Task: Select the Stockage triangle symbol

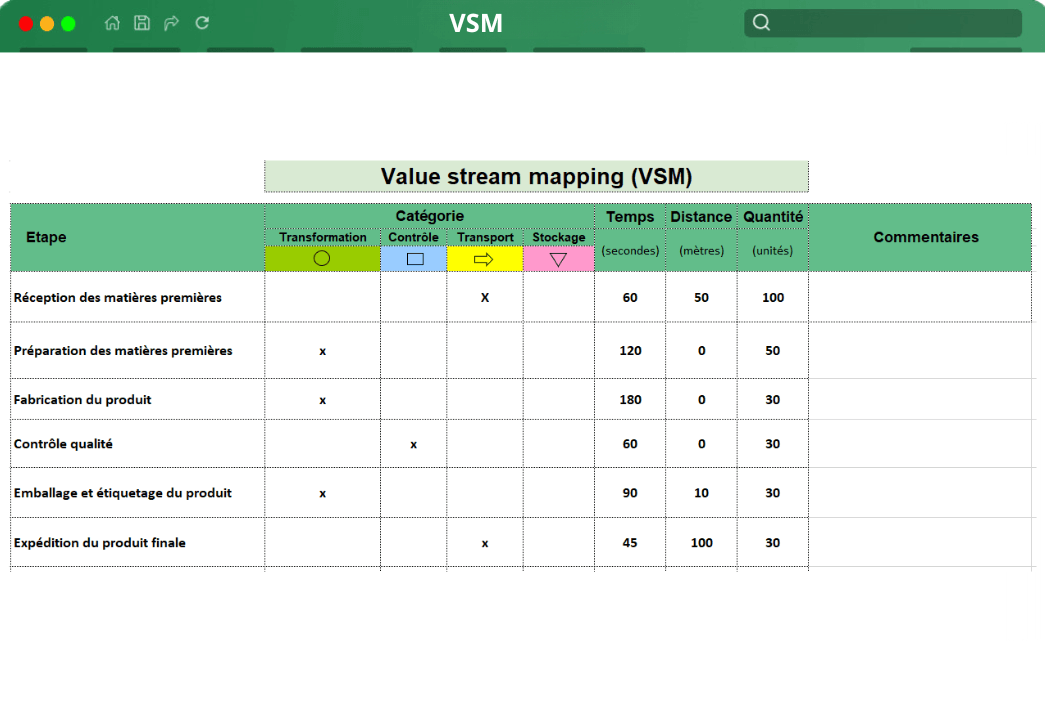Action: 558,258
